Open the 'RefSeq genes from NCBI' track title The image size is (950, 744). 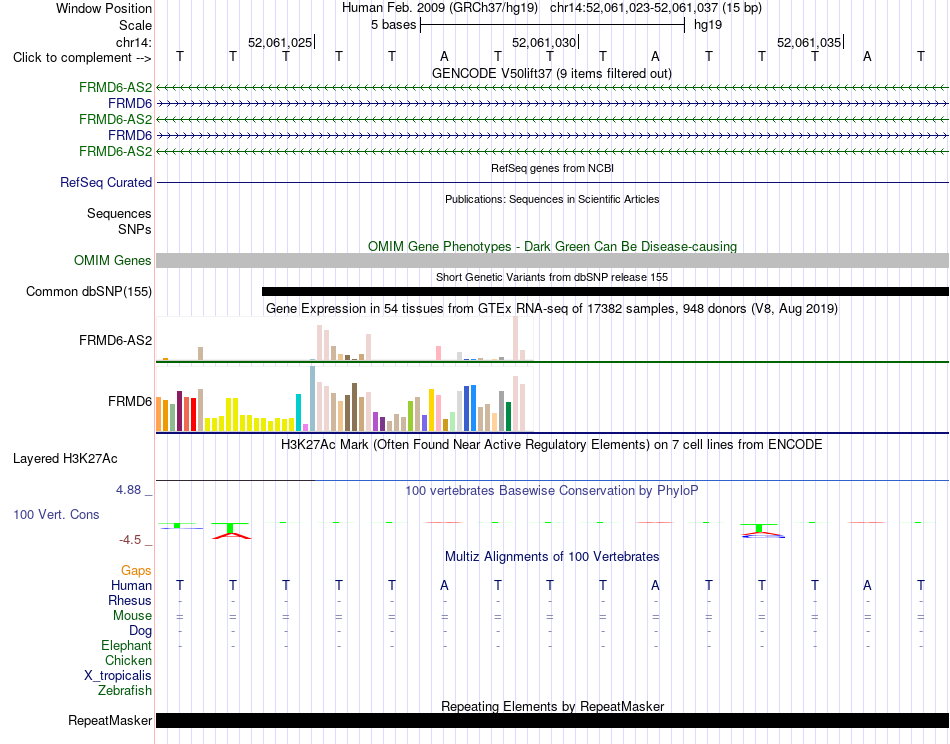point(552,168)
